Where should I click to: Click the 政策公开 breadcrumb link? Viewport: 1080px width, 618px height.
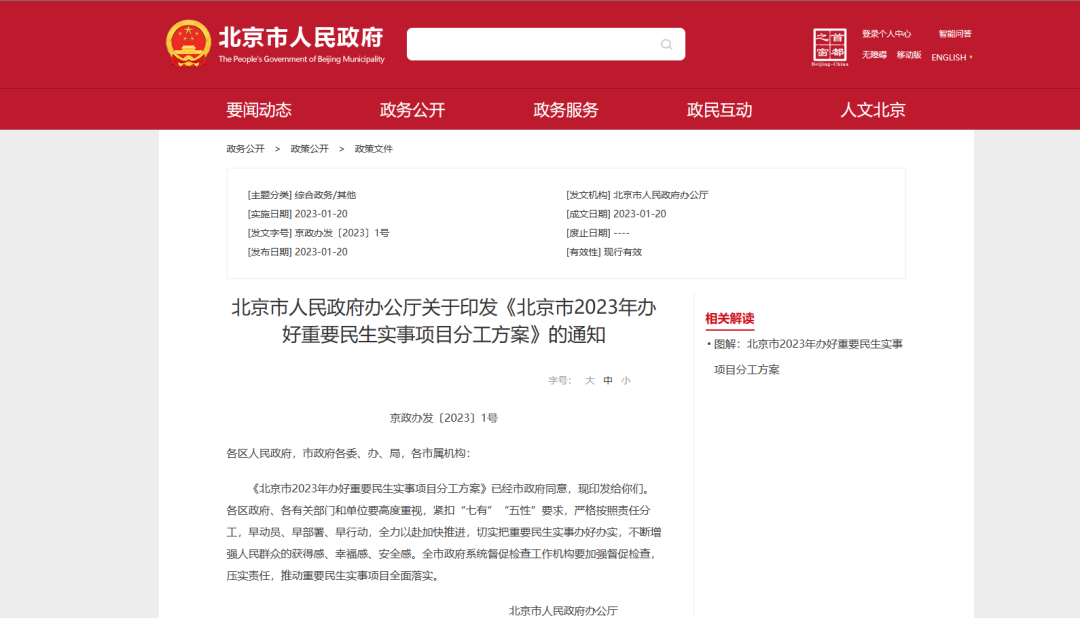pos(309,148)
